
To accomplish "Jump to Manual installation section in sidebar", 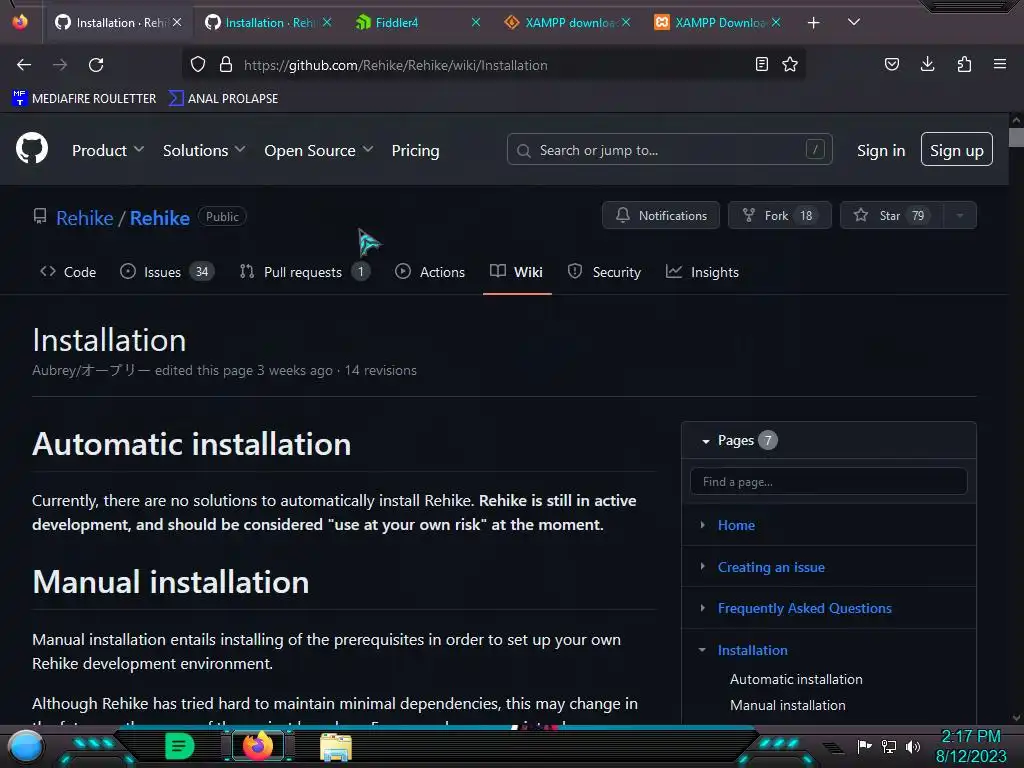I will (788, 705).
